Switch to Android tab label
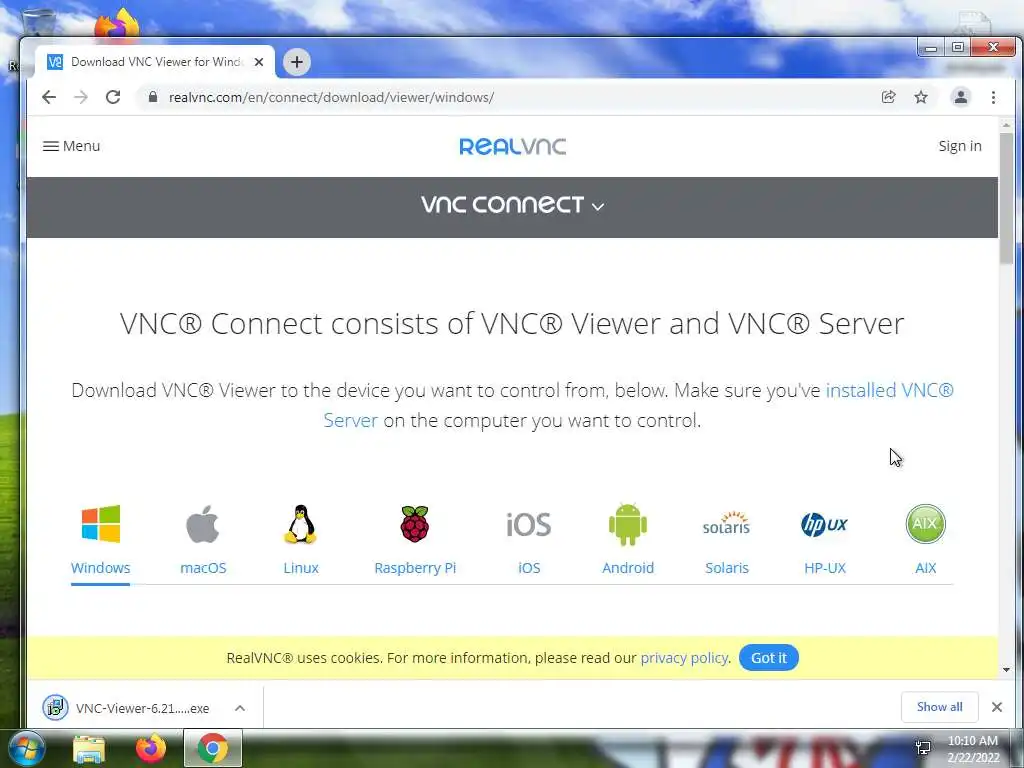 [628, 568]
